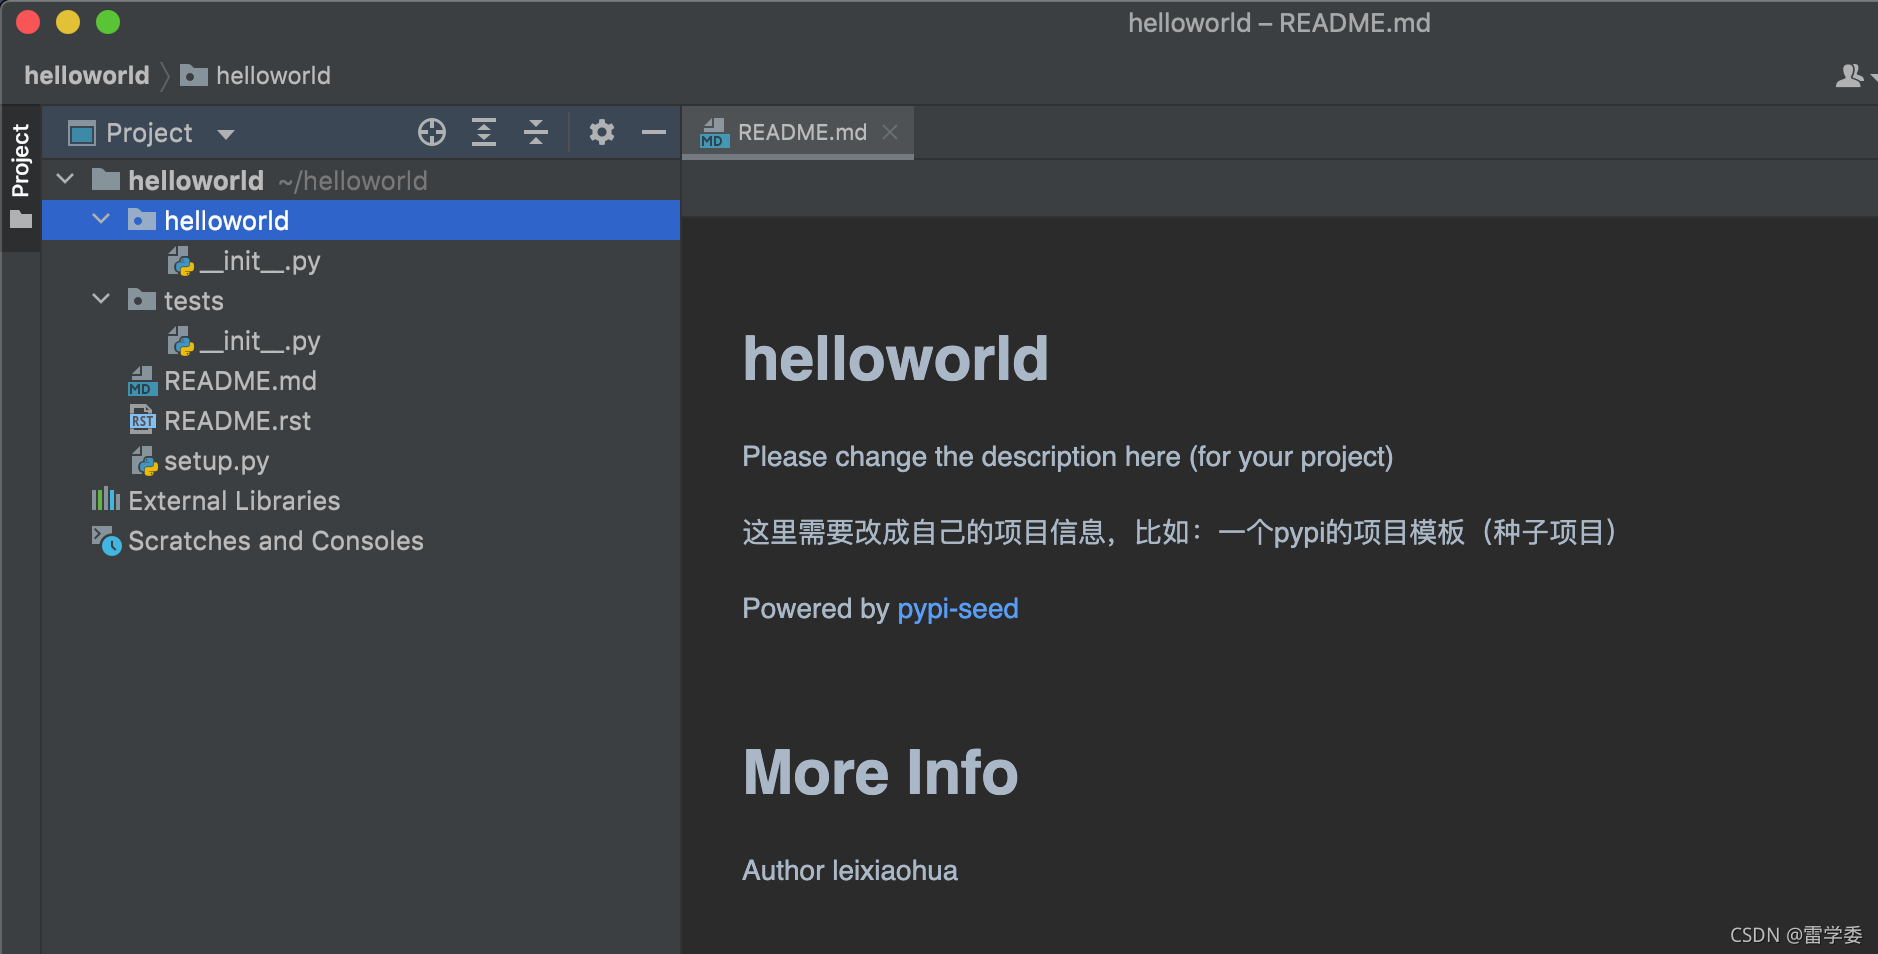Select the highlighted helloworld package row
This screenshot has height=954, width=1878.
tap(361, 220)
